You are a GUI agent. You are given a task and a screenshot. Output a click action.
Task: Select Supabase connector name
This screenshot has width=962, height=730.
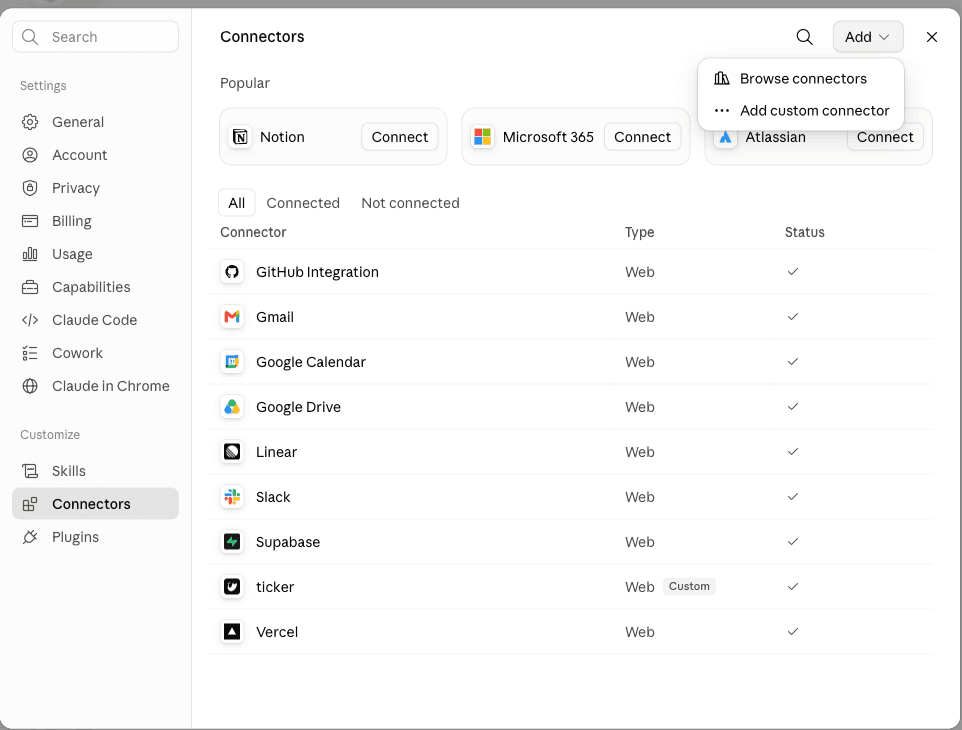click(288, 542)
